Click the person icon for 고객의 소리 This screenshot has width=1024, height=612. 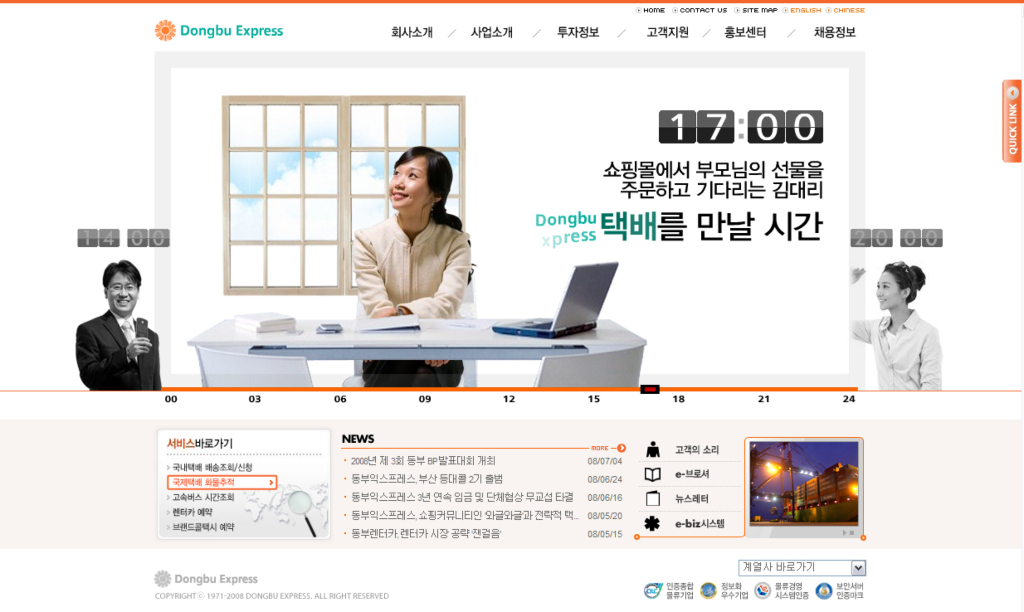[652, 449]
